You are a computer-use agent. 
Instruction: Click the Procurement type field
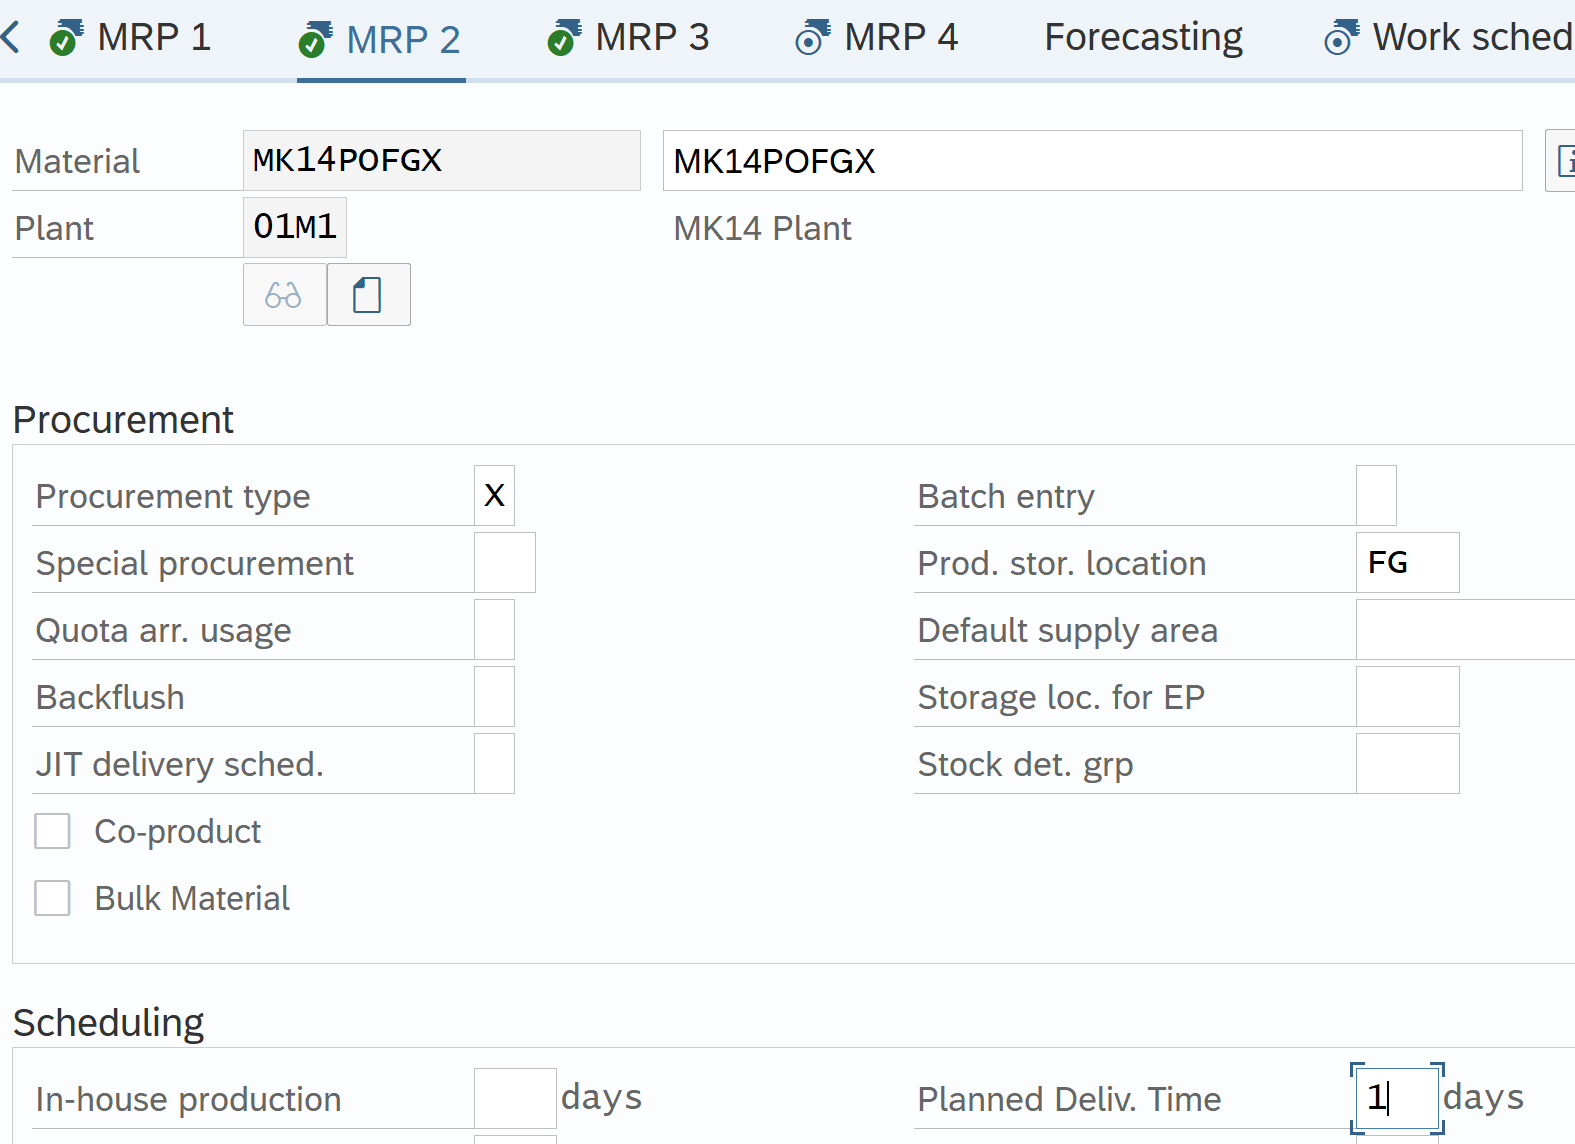494,496
